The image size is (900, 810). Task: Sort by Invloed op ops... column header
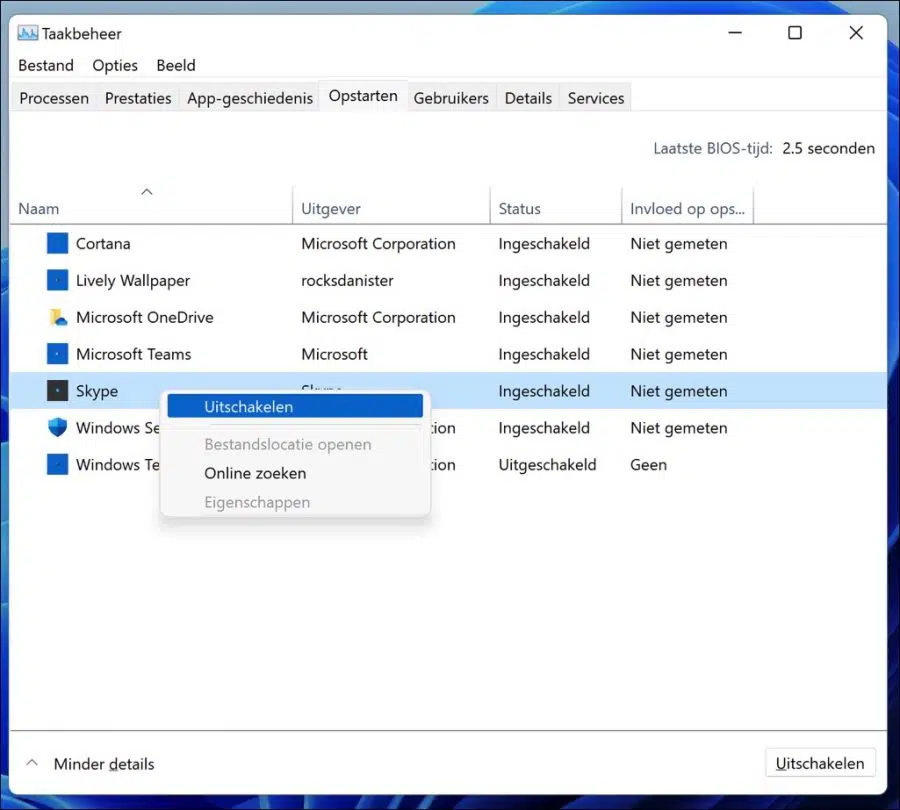tap(687, 208)
